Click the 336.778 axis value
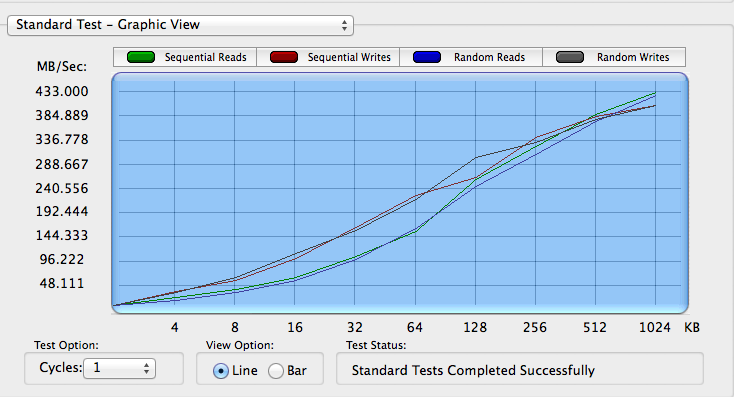This screenshot has width=734, height=397. 62,140
